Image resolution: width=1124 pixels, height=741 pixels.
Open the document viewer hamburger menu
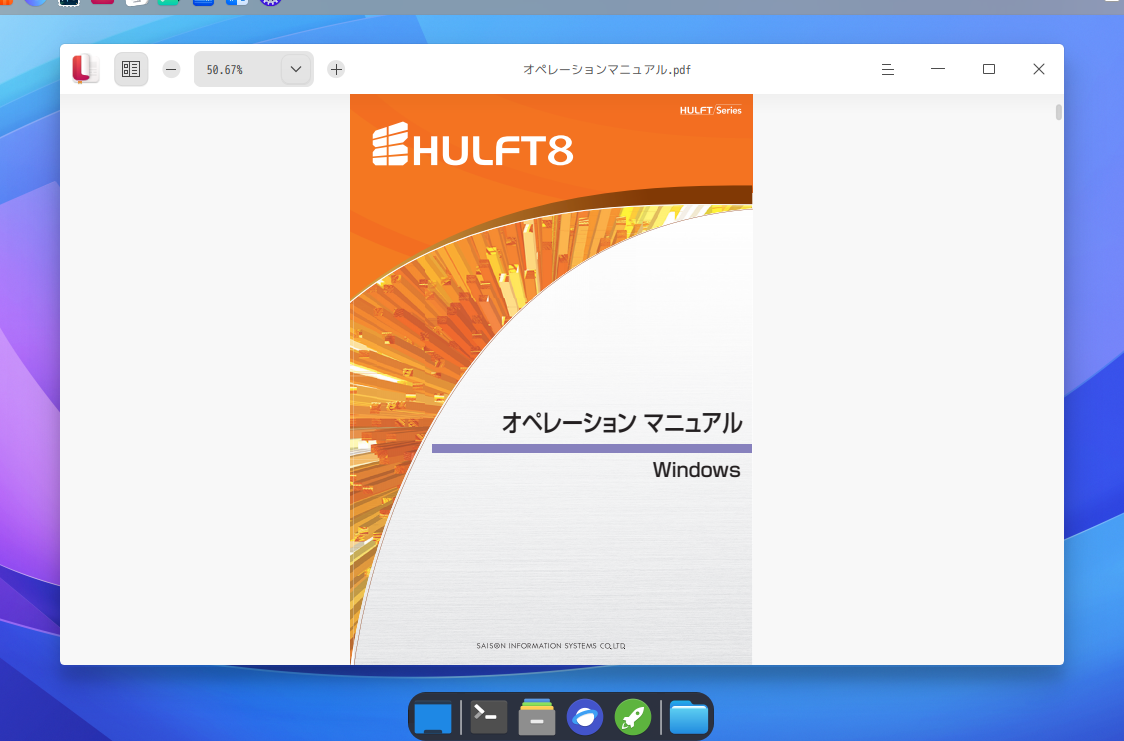coord(887,70)
